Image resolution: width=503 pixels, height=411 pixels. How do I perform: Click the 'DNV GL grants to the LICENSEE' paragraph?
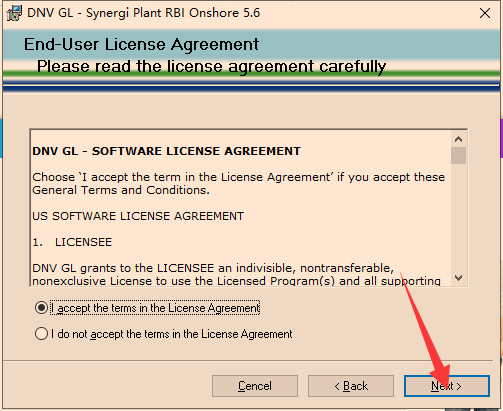click(x=237, y=274)
